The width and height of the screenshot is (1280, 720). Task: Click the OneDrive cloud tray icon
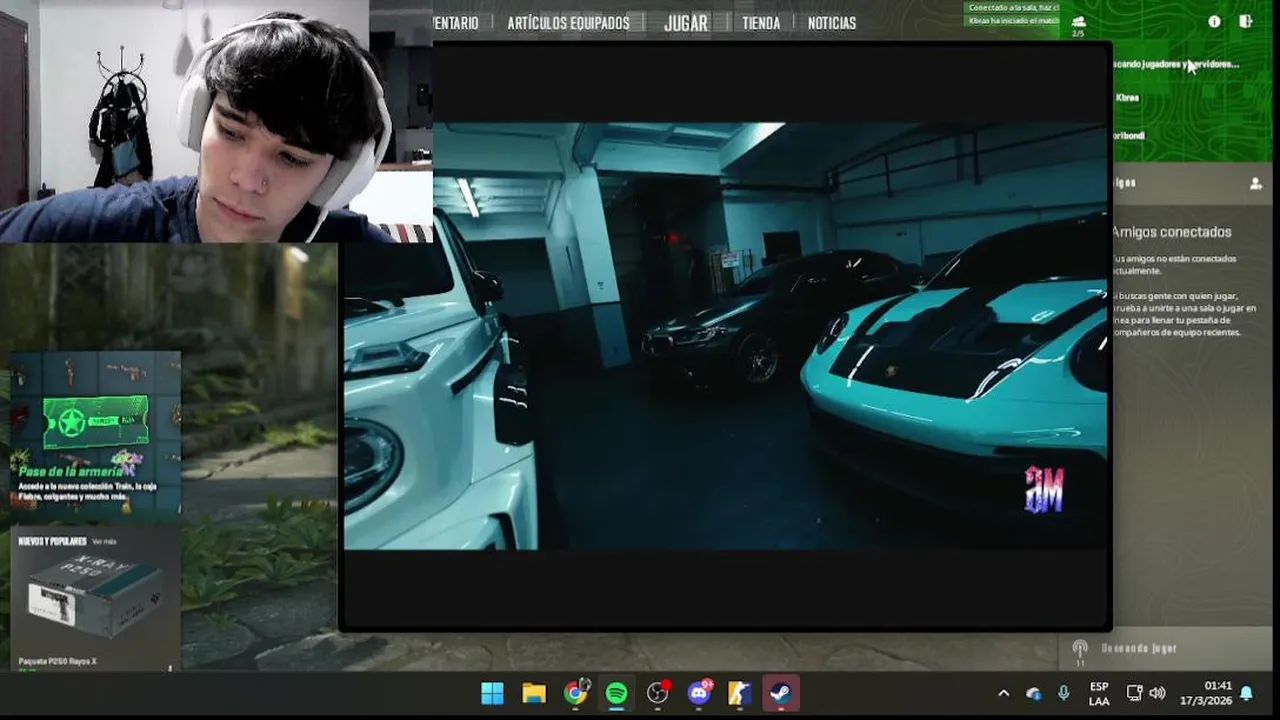point(1034,693)
